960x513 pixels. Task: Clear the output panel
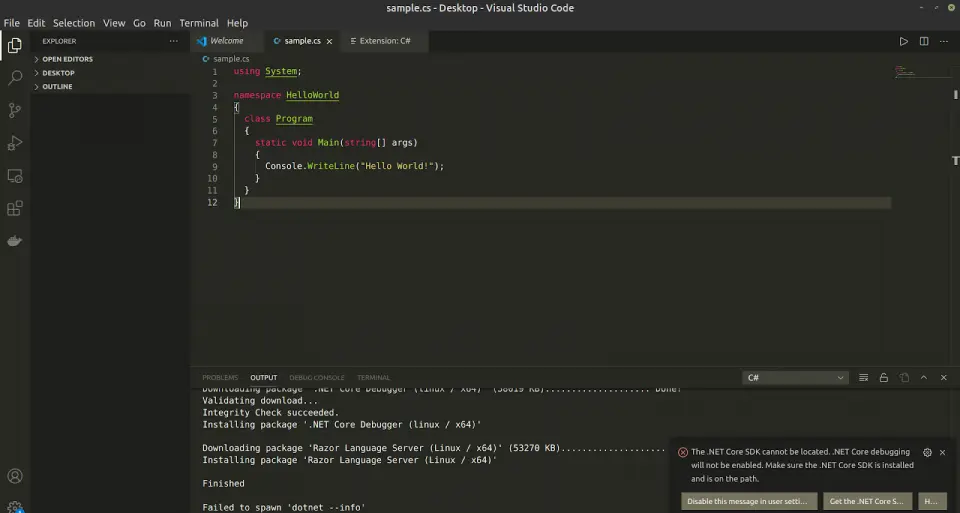point(864,378)
